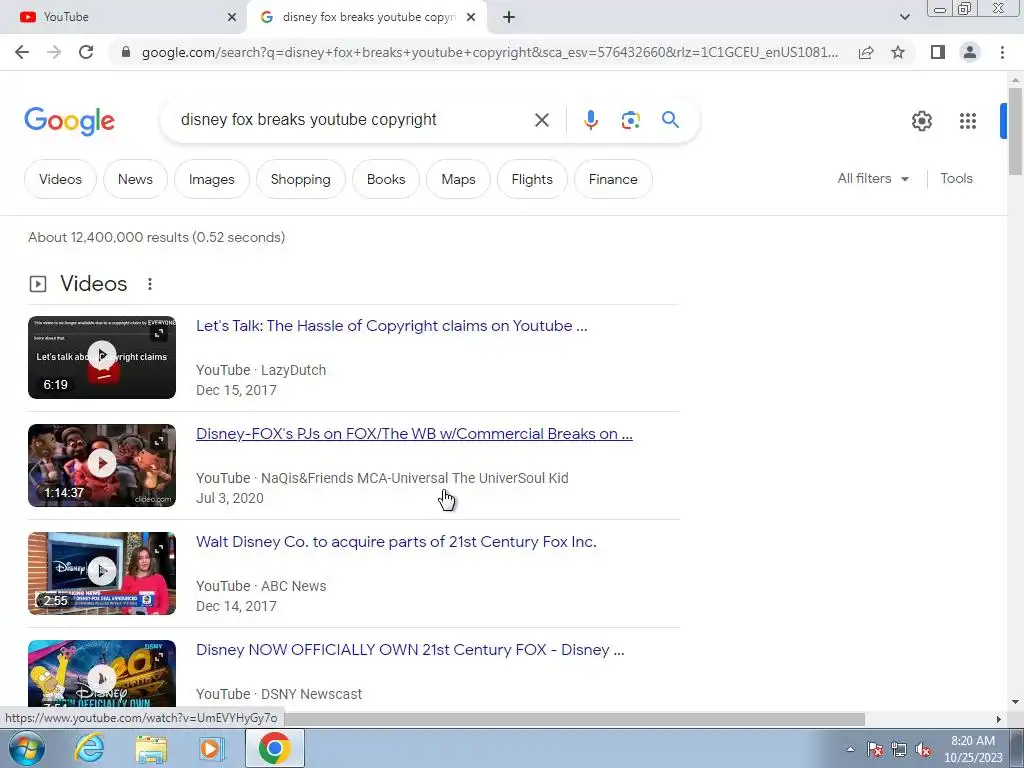
Task: Close the YouTube tab
Action: coord(232,17)
